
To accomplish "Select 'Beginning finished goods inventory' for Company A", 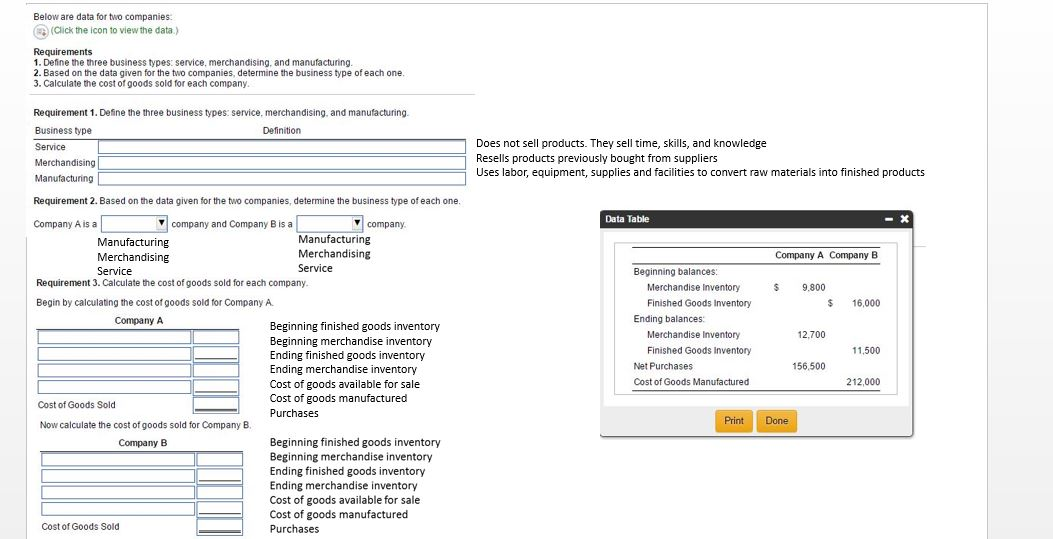I will [355, 327].
